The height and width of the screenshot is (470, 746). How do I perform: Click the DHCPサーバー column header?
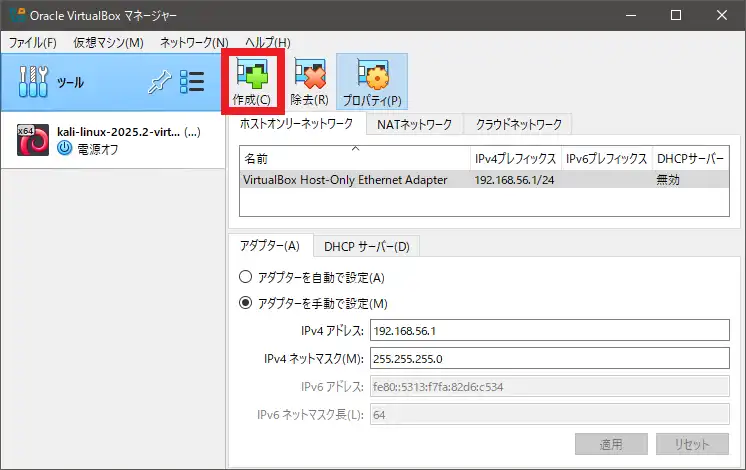(x=690, y=158)
